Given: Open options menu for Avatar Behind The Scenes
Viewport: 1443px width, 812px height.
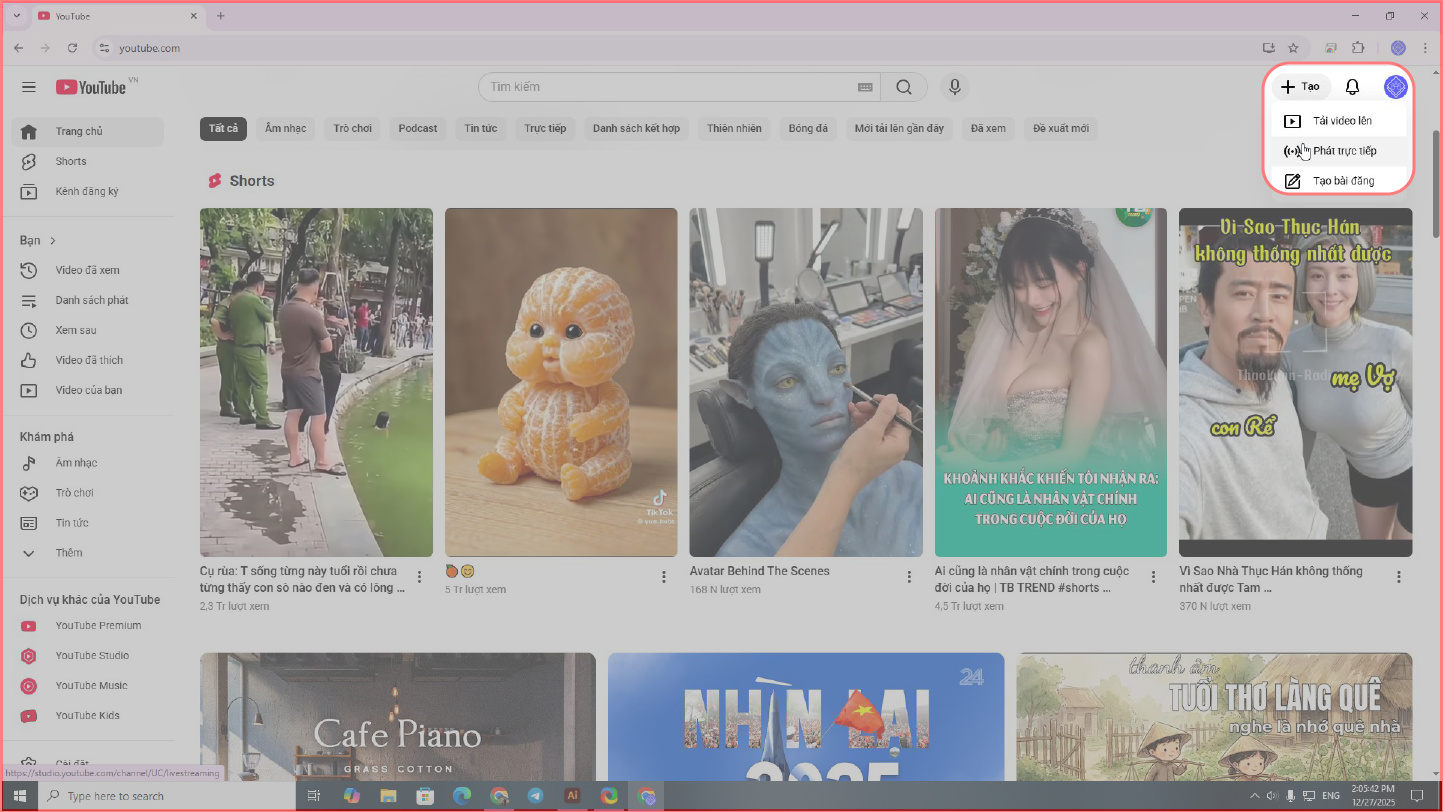Looking at the screenshot, I should click(x=909, y=577).
